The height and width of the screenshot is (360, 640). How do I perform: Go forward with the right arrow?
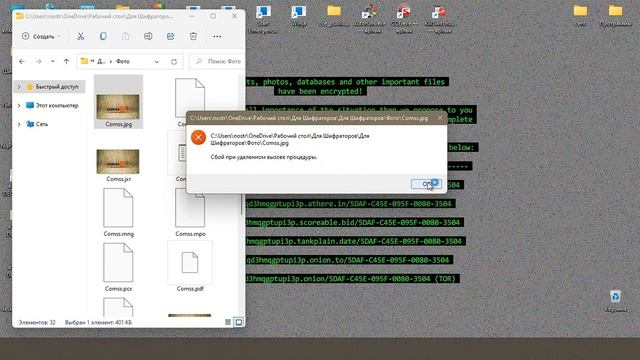pyautogui.click(x=38, y=61)
